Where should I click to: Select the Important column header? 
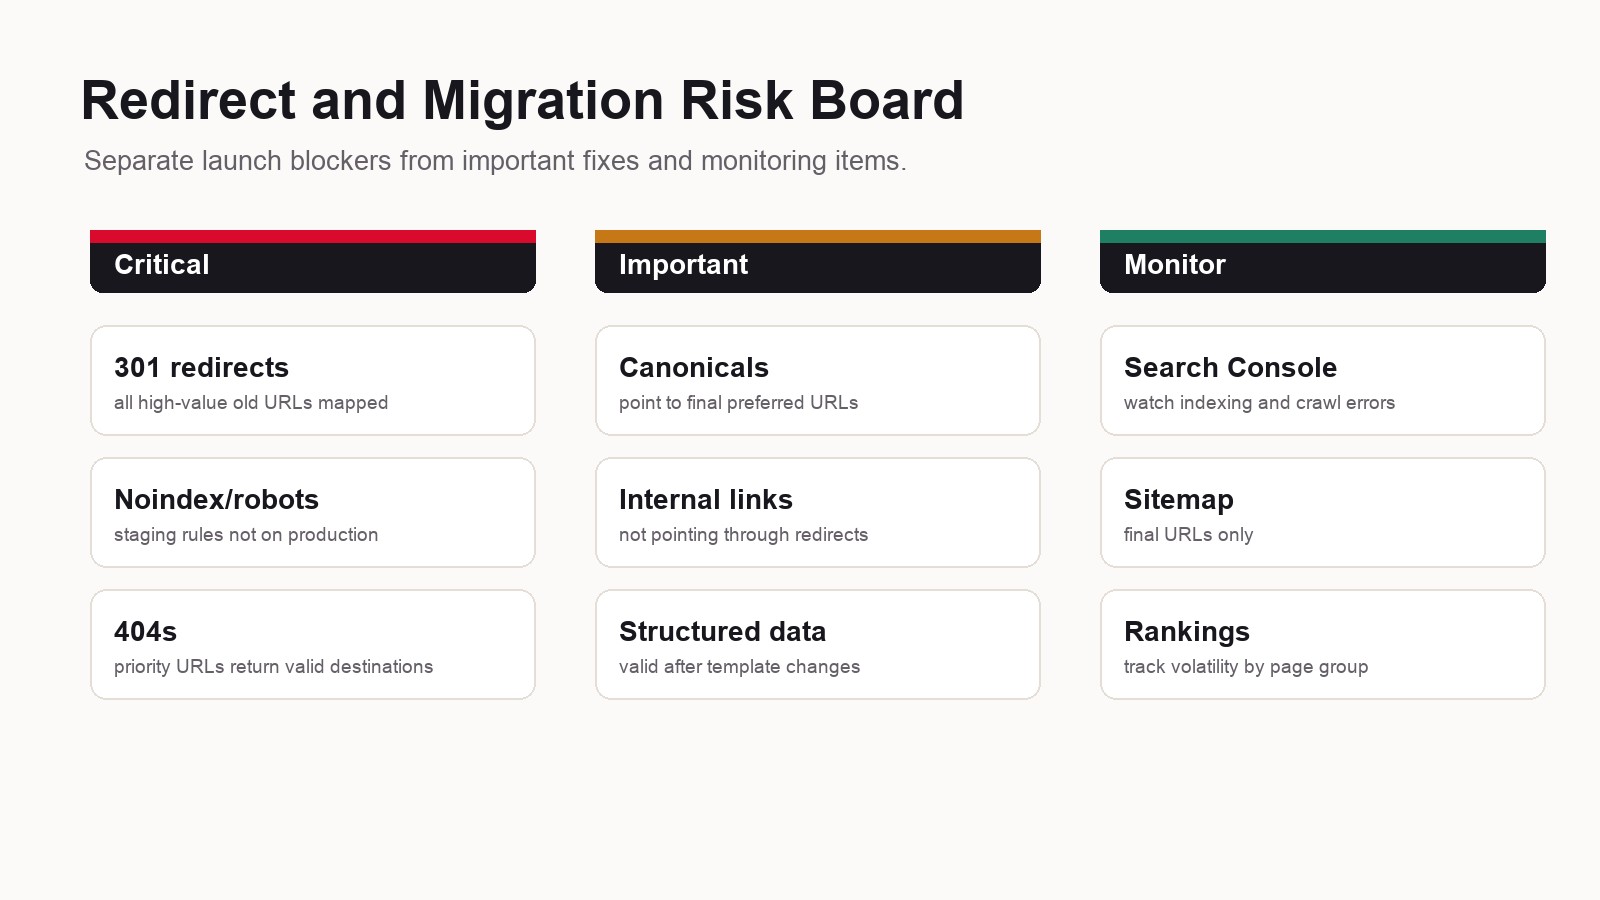(818, 262)
